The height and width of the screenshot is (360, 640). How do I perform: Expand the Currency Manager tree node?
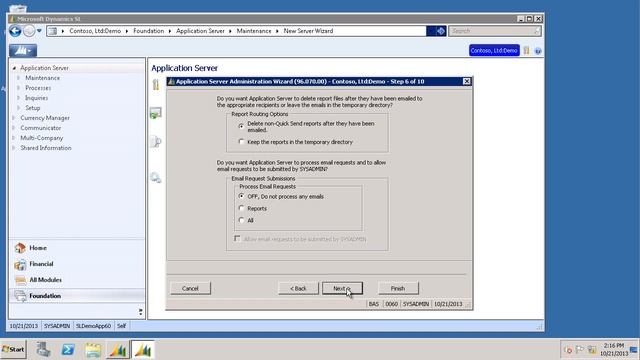[13, 118]
